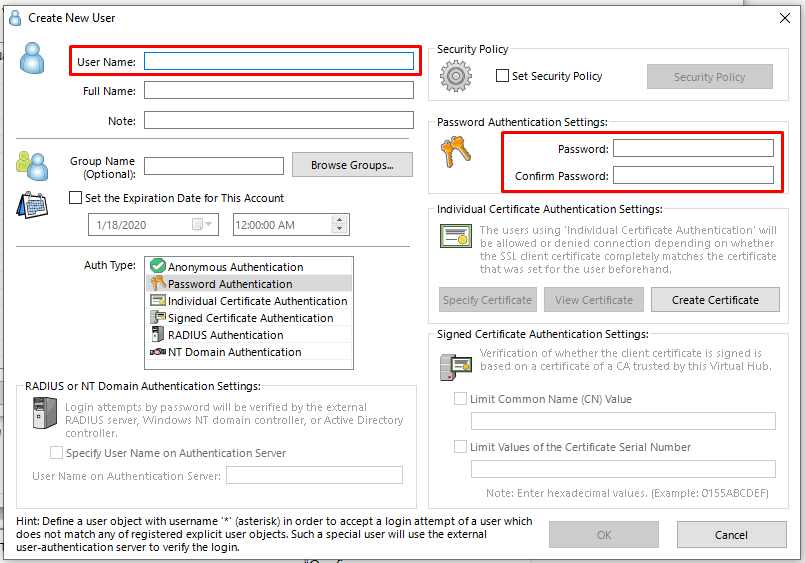
Task: Enable the Set Security Policy checkbox
Action: pyautogui.click(x=502, y=75)
